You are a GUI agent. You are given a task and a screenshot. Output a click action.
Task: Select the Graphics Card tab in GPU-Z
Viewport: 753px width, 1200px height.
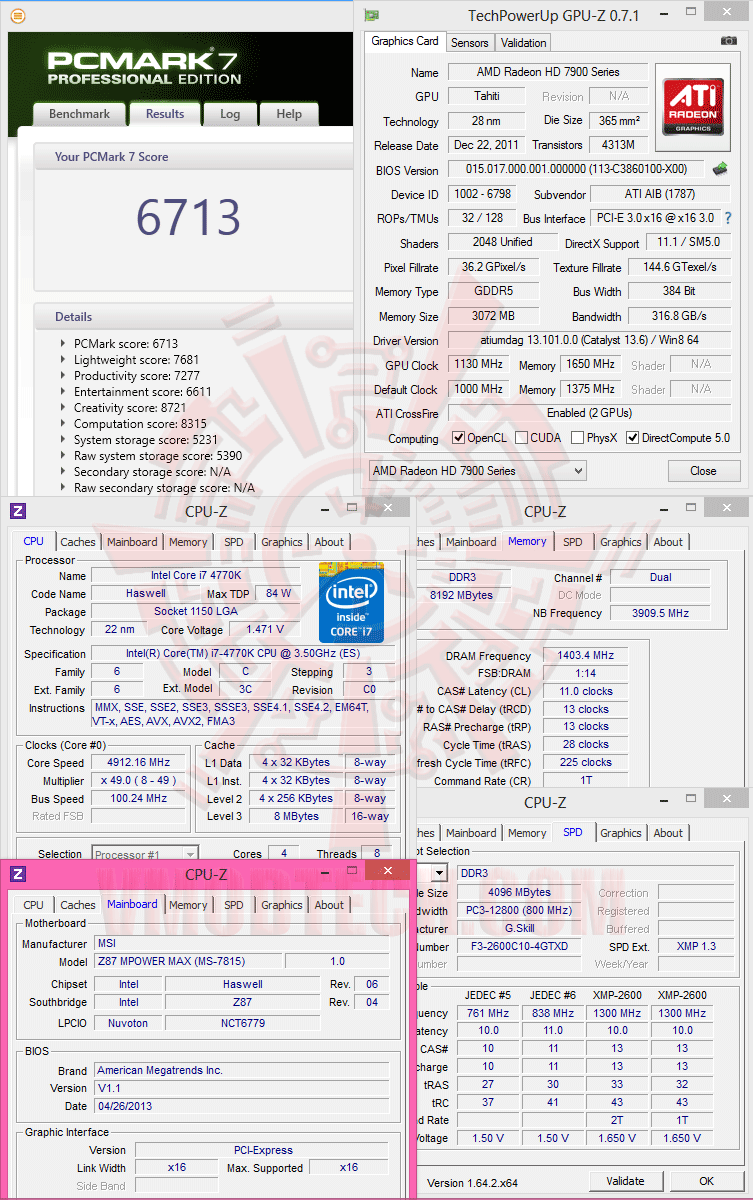pyautogui.click(x=405, y=41)
